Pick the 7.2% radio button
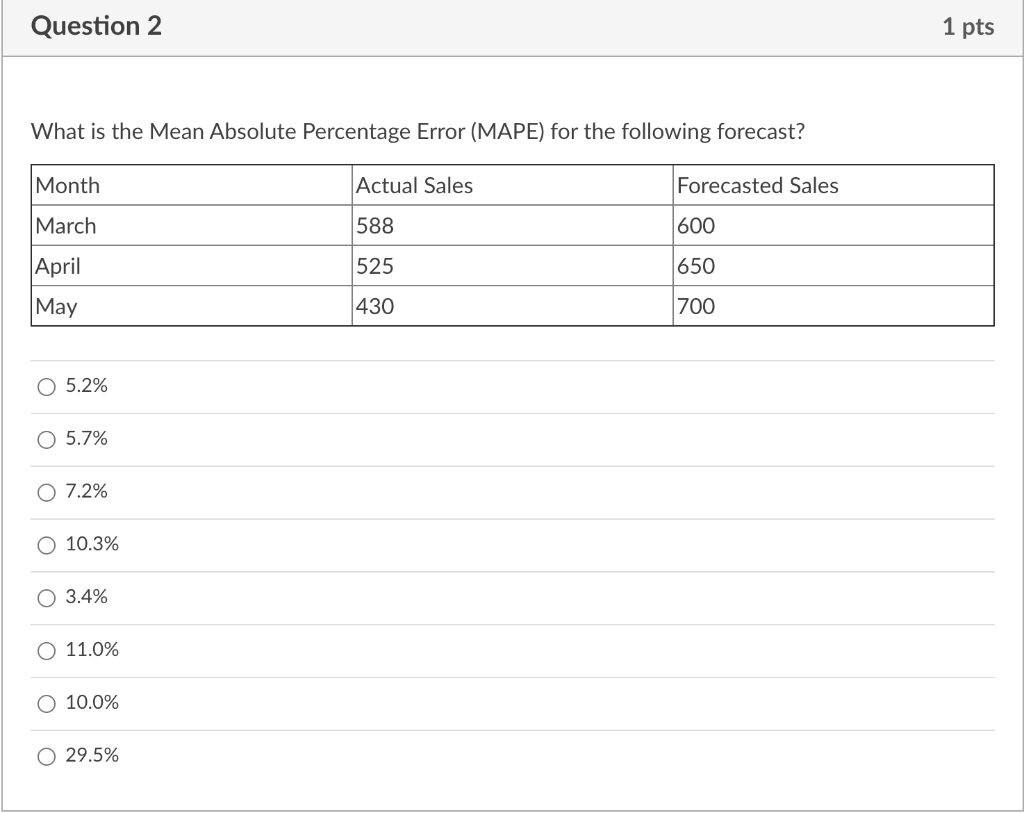This screenshot has height=813, width=1024. point(46,492)
